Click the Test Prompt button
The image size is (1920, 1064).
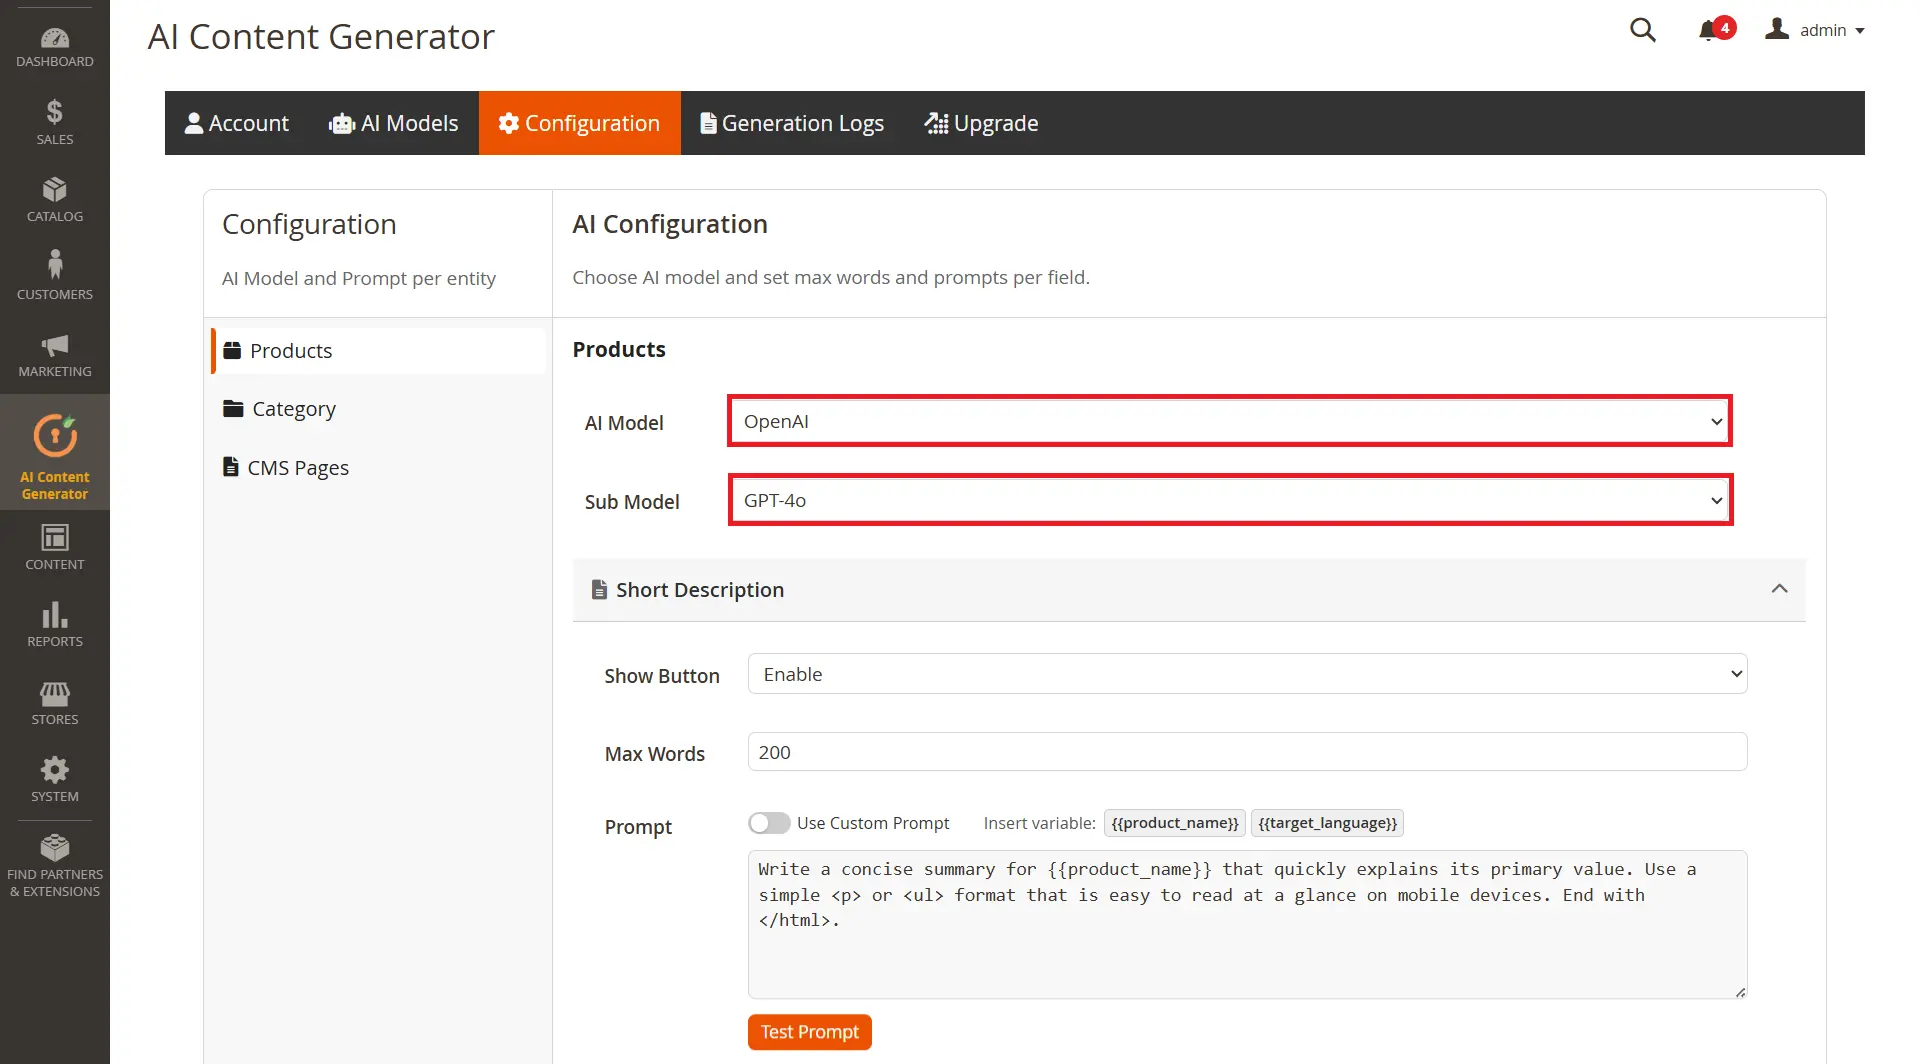809,1031
